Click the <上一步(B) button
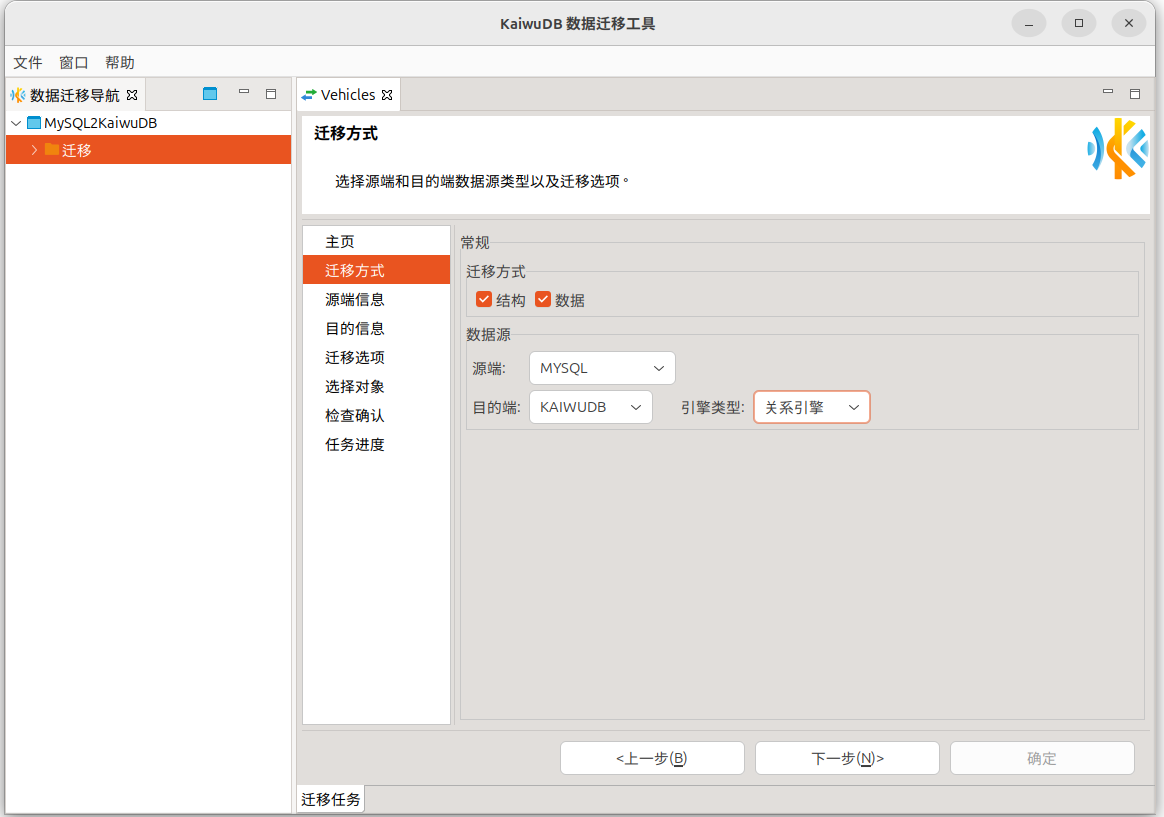Screen dimensions: 1164x817 651,758
